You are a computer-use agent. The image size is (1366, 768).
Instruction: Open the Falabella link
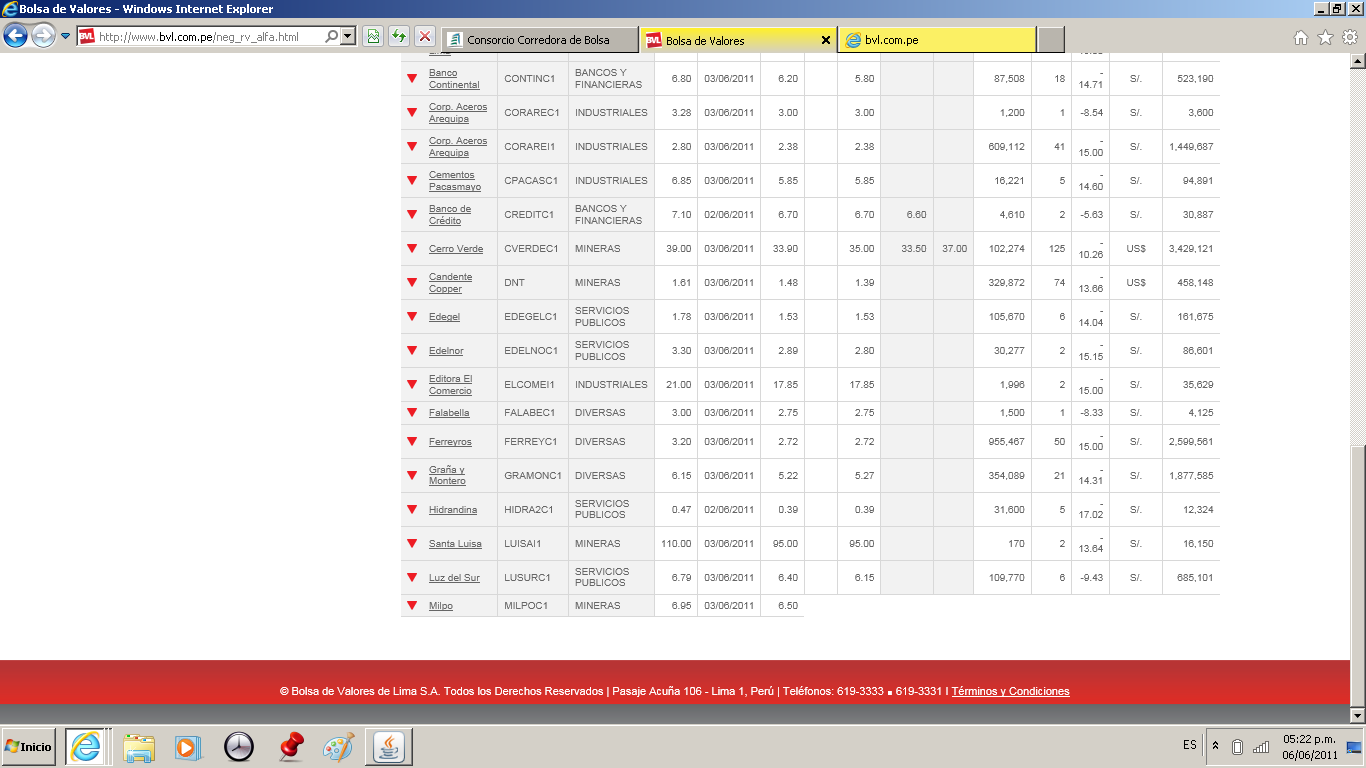pos(449,413)
